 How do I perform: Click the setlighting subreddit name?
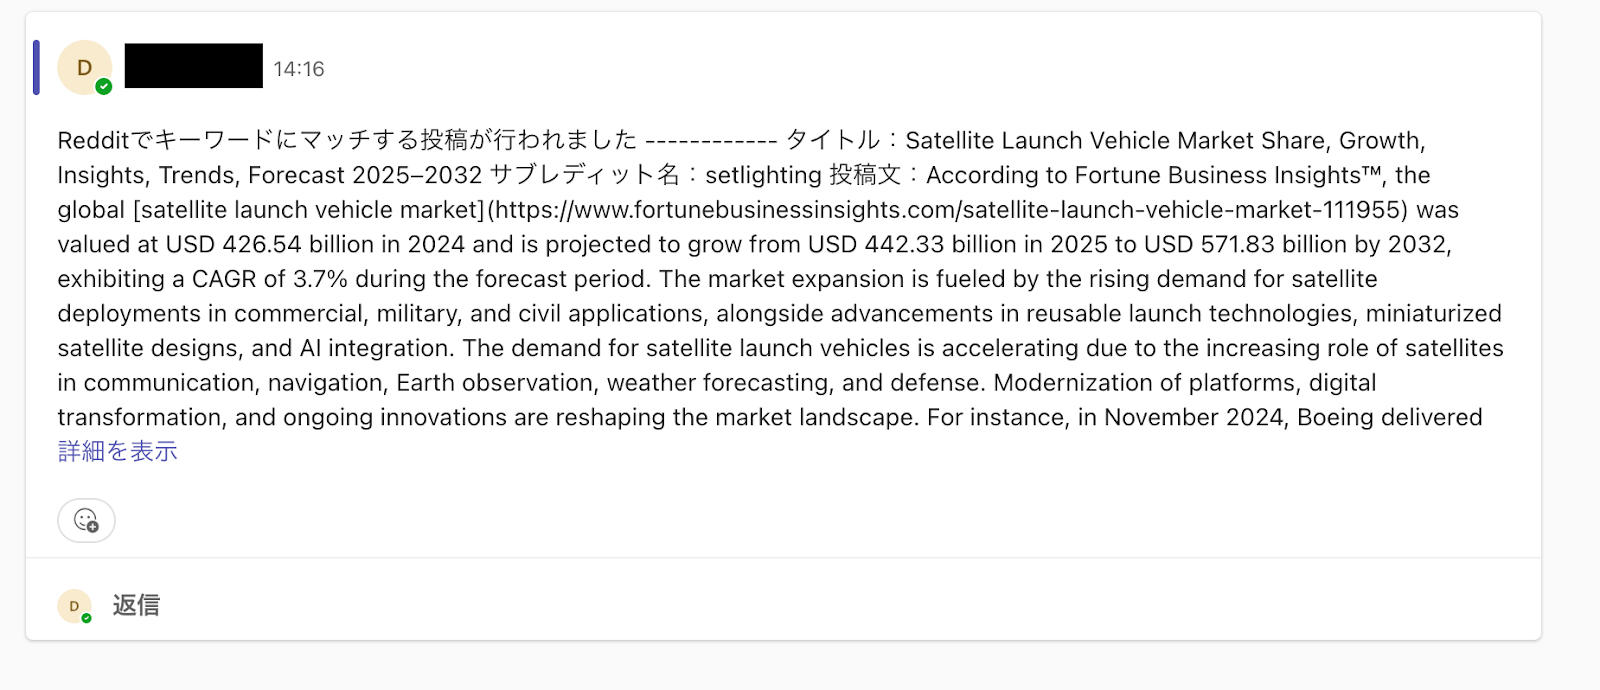point(763,175)
